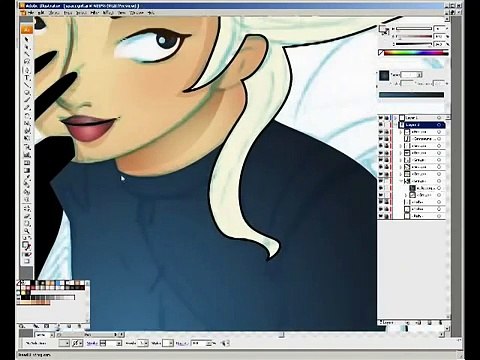Screen dimensions: 480x360
Task: Click the Layer 1 target circle
Action: 439,118
